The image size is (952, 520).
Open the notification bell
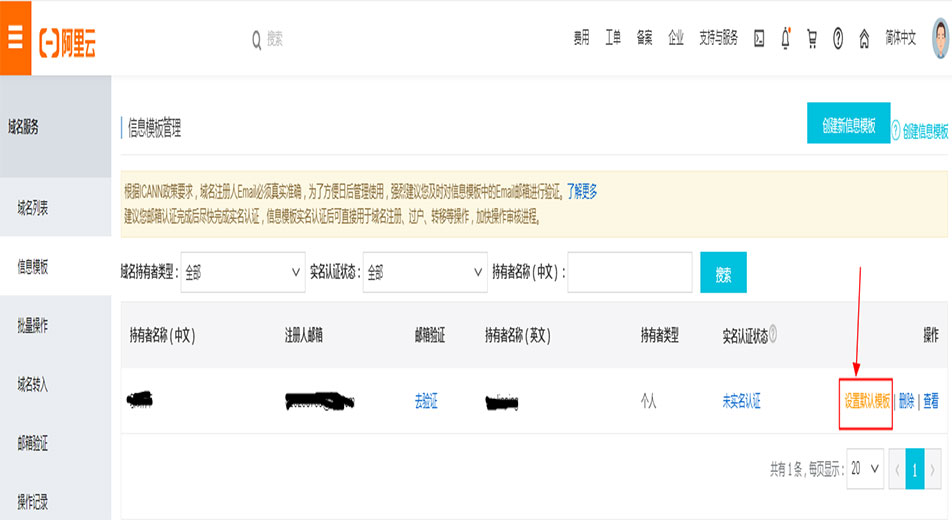[x=786, y=39]
